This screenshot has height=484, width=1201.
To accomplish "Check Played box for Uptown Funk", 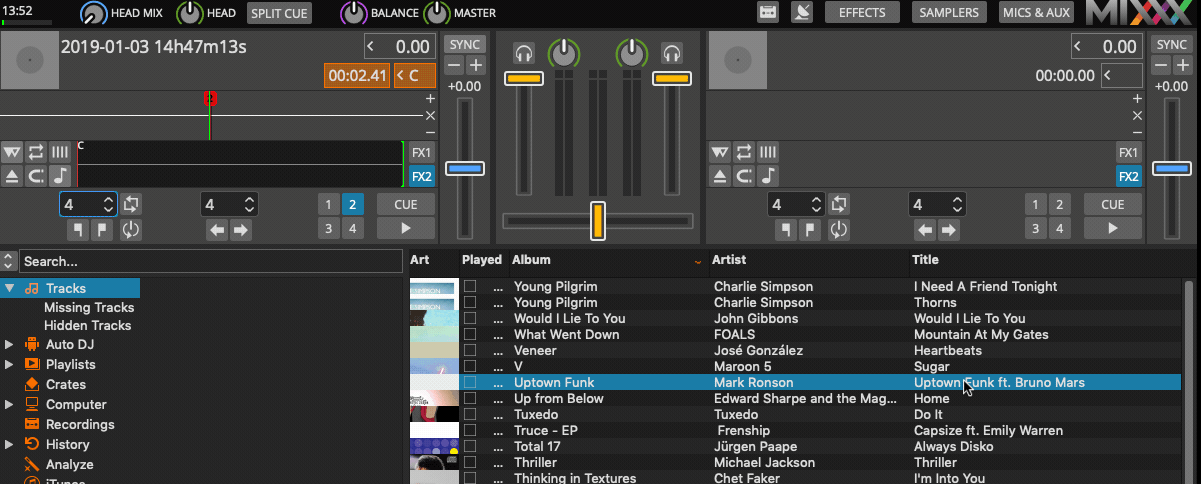I will pos(470,383).
